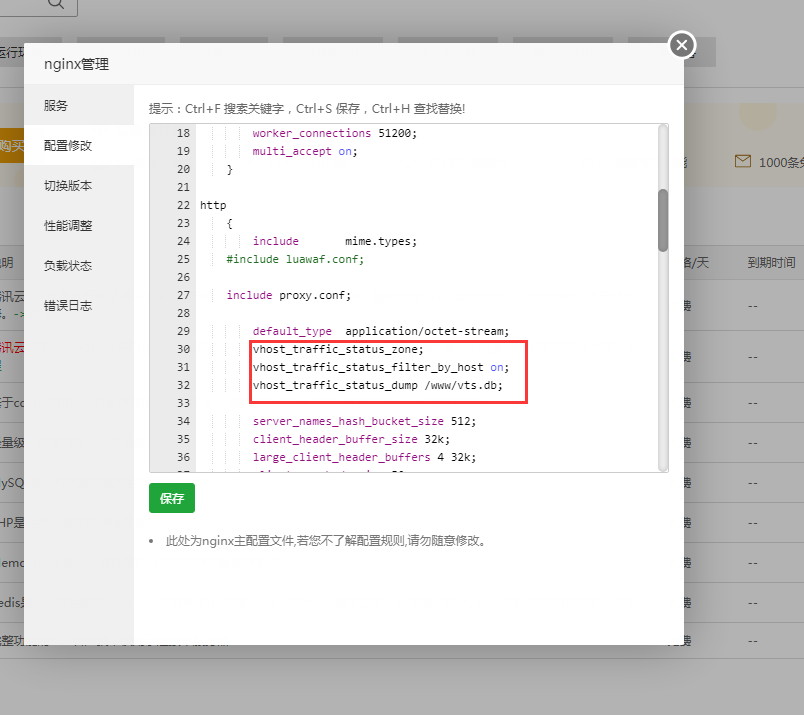Open the 性能调整 tab
This screenshot has height=715, width=804.
68,225
